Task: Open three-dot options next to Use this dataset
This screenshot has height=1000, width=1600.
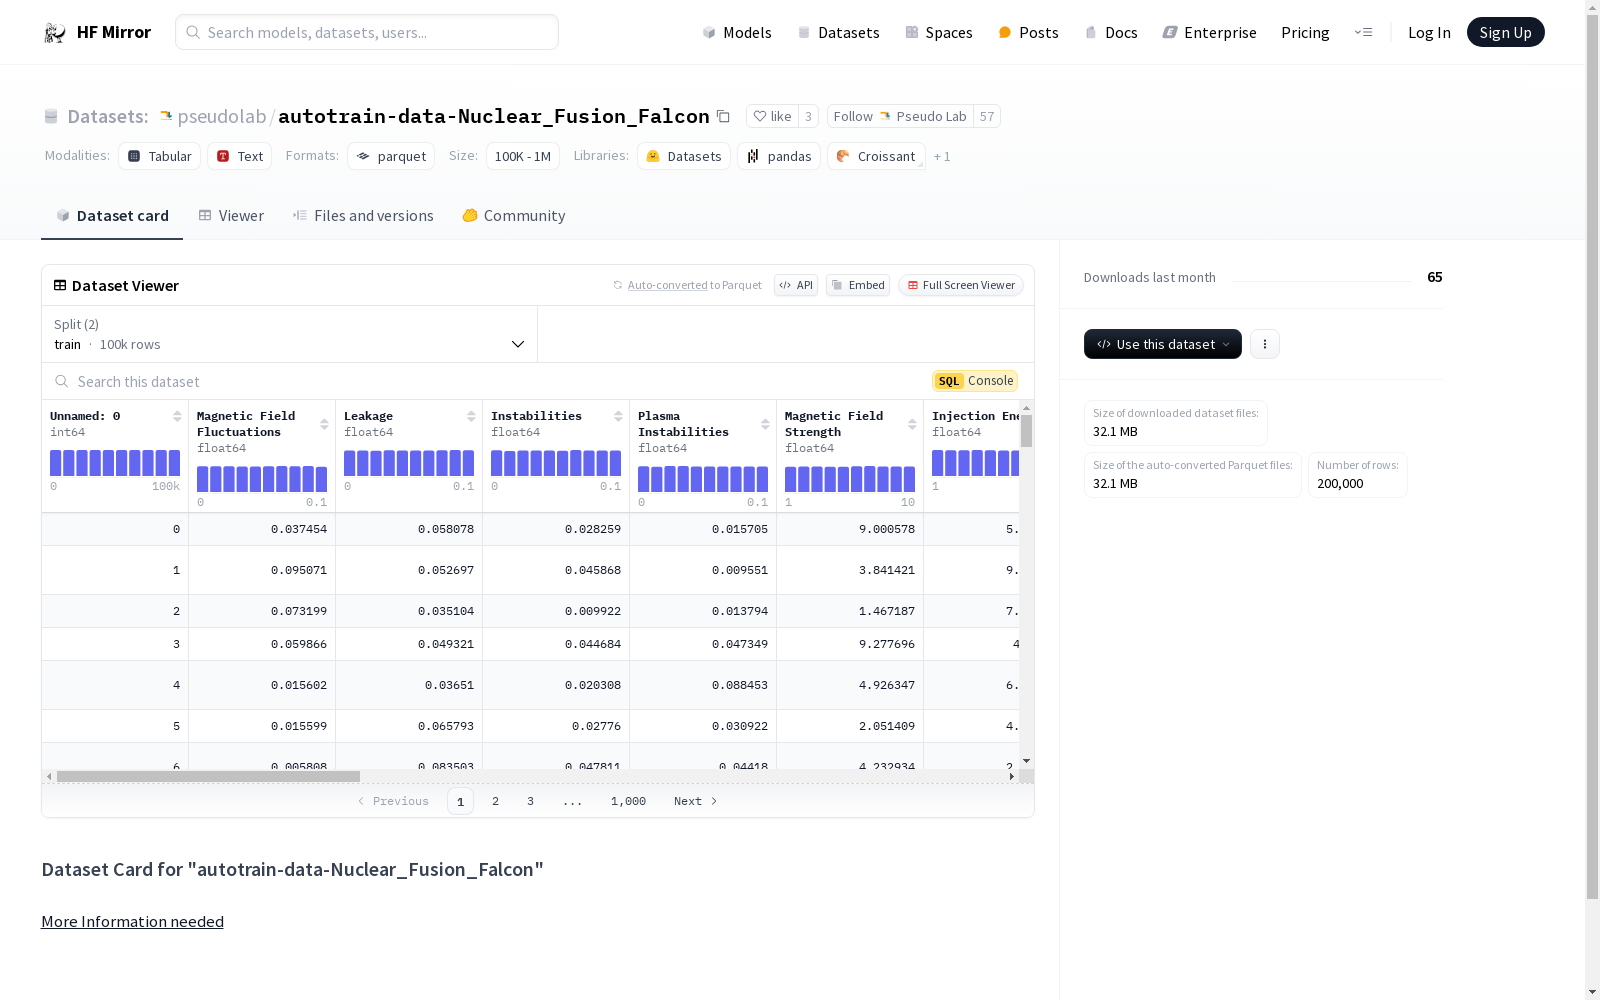Action: coord(1265,344)
